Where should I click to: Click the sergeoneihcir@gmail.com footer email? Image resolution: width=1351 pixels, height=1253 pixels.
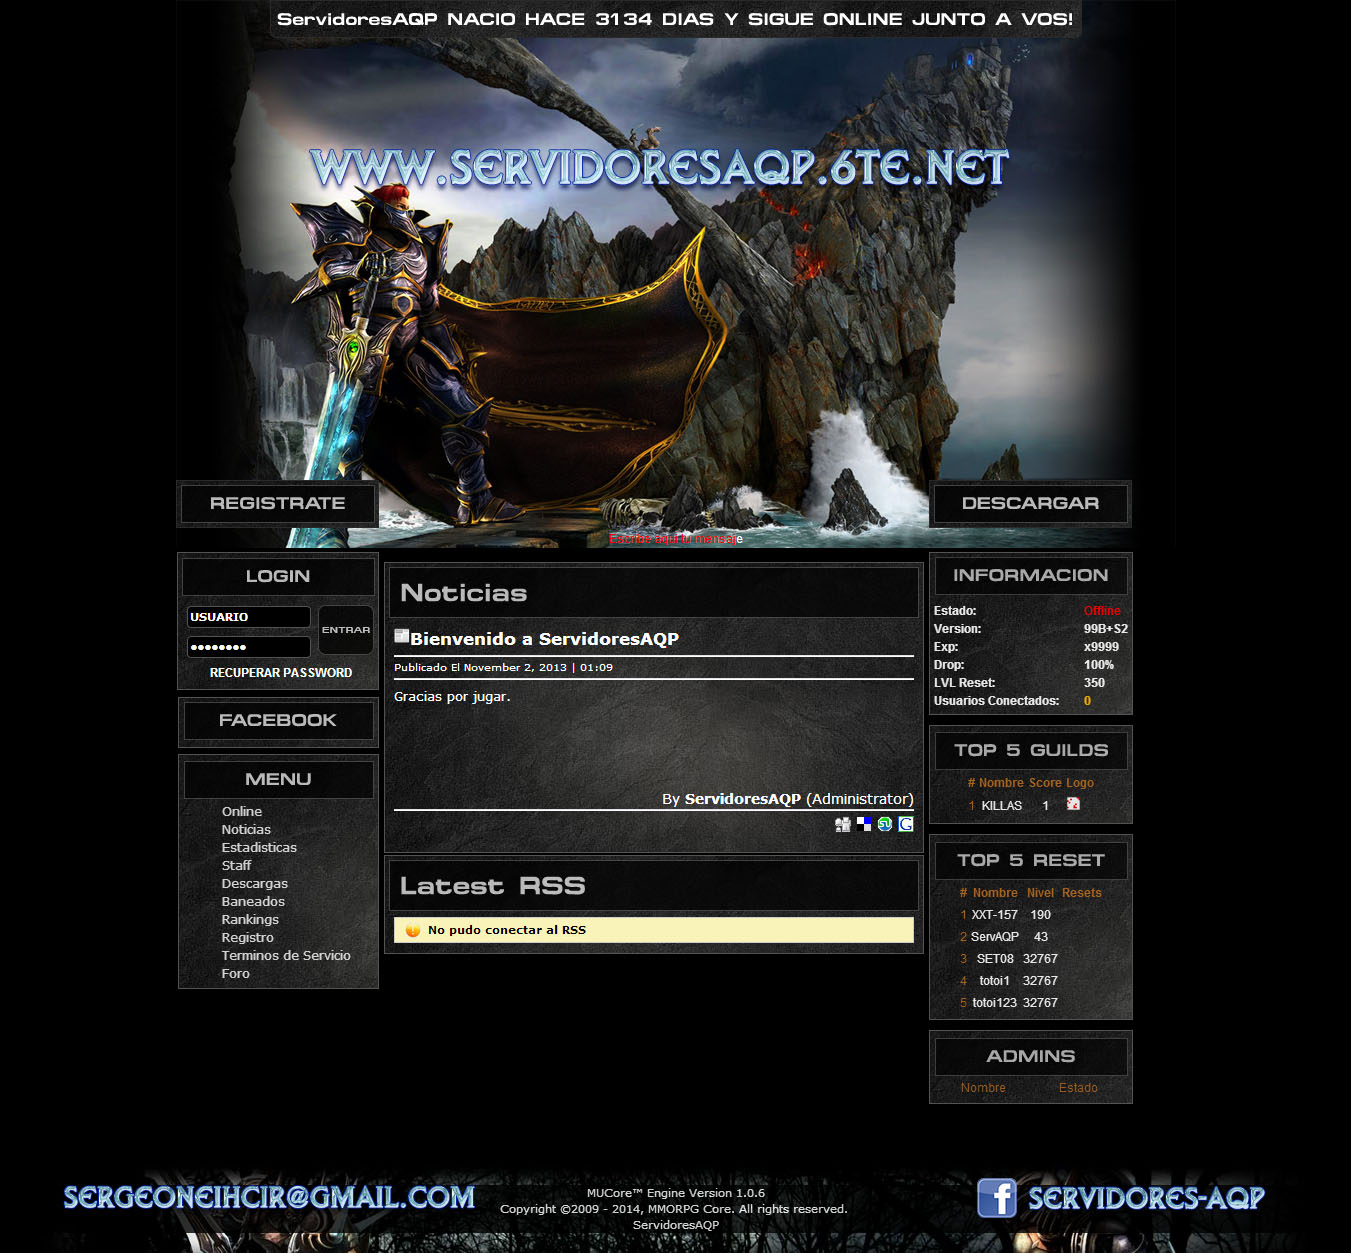click(269, 1197)
